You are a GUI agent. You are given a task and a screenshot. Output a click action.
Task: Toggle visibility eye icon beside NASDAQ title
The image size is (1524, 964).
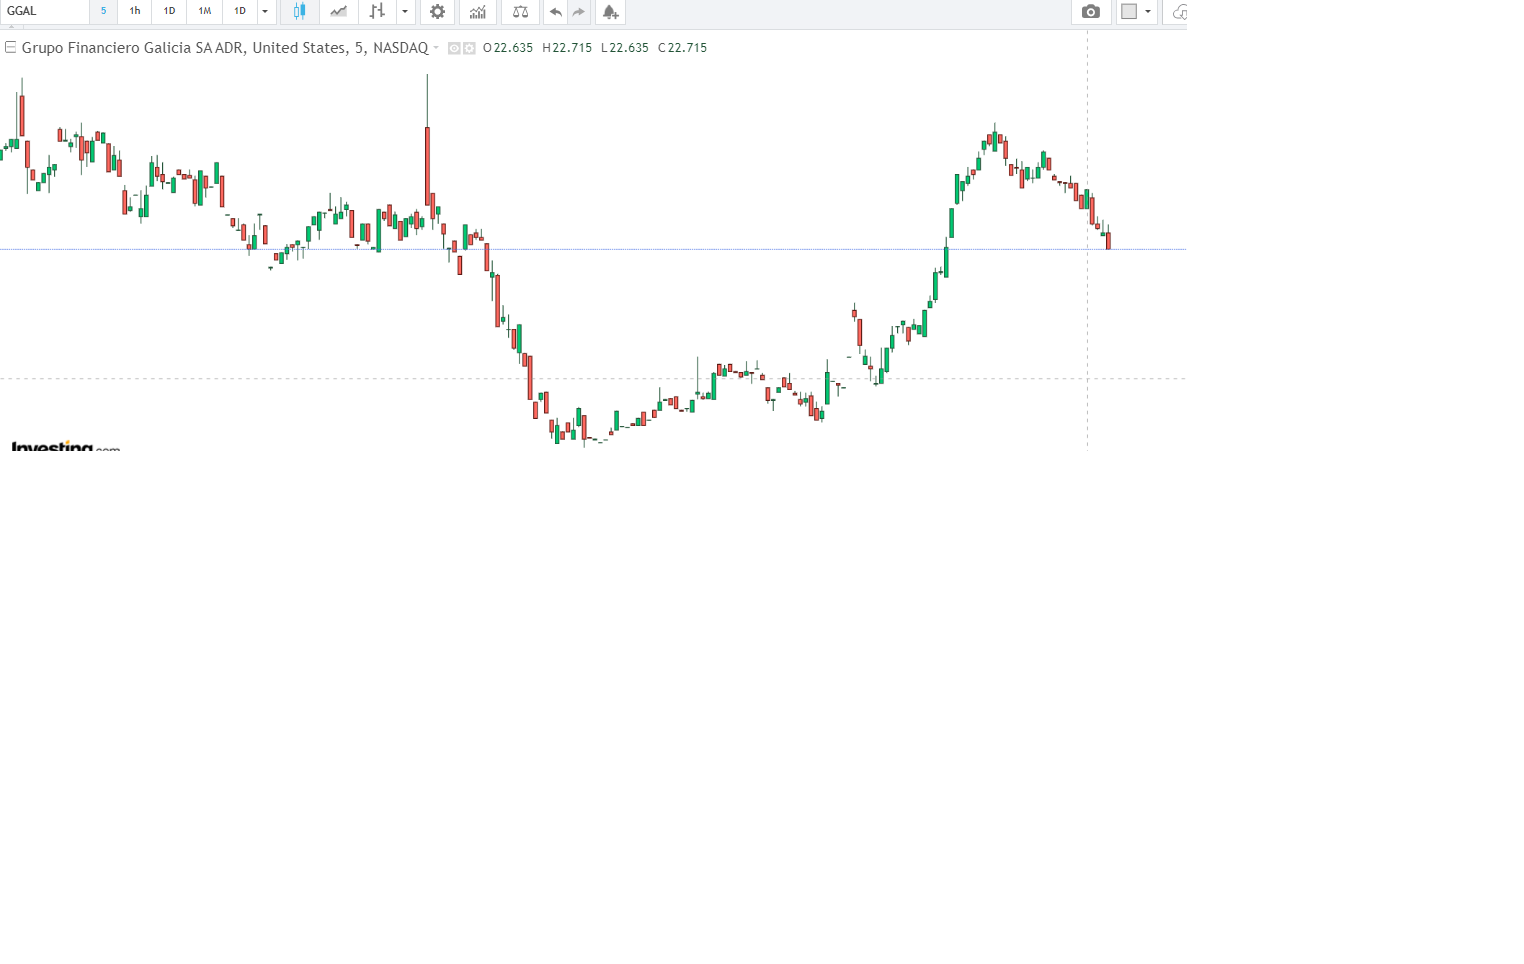click(x=454, y=48)
